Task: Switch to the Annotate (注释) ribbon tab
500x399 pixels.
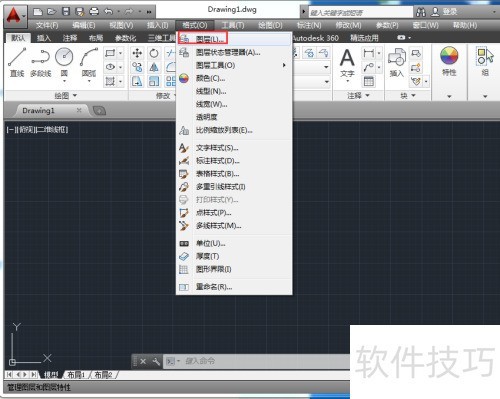Action: 70,38
